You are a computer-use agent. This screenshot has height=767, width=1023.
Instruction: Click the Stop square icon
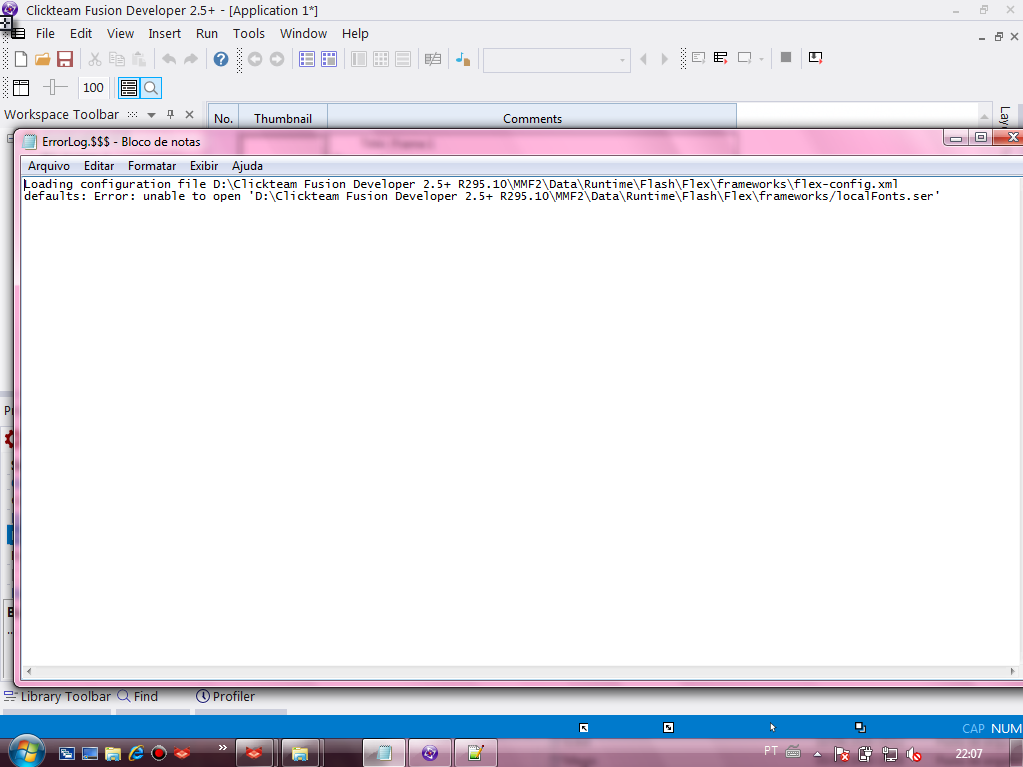coord(786,57)
